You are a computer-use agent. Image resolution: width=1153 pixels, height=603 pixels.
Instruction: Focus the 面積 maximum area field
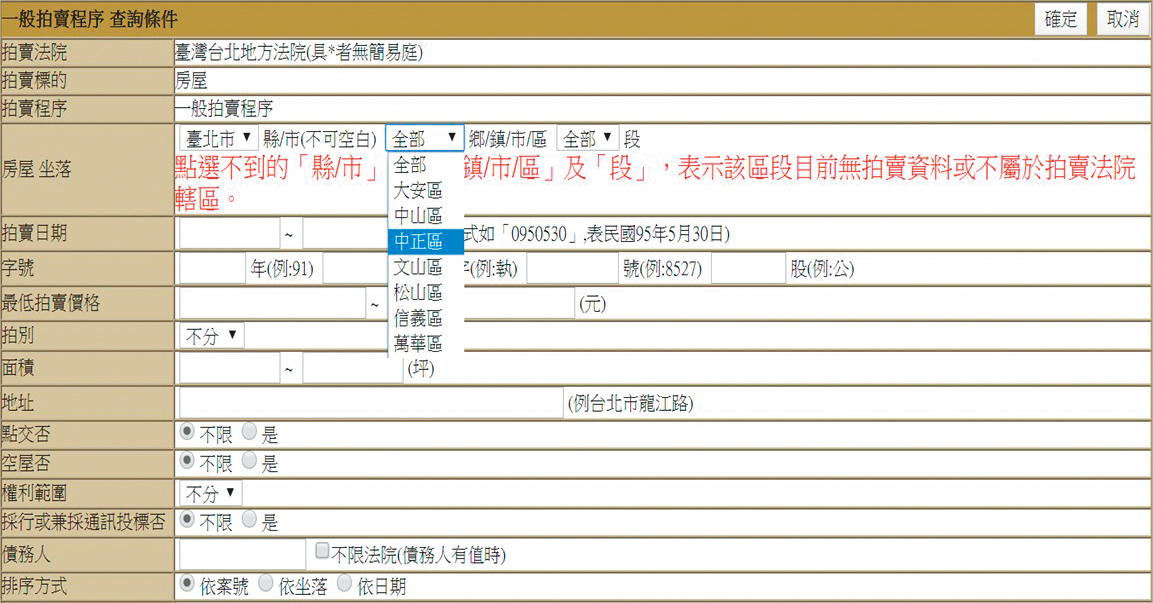click(x=353, y=368)
